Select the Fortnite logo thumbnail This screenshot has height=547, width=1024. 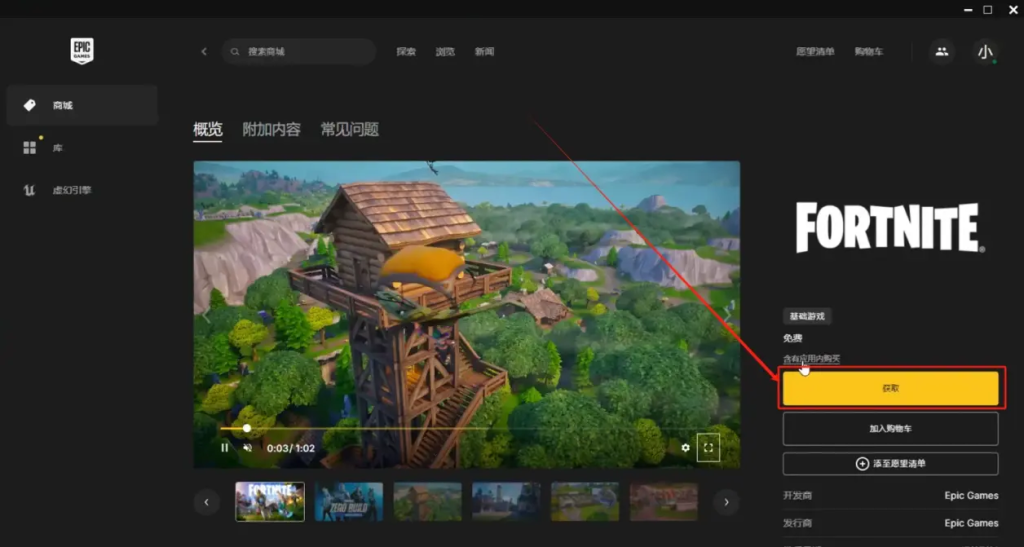pos(270,501)
